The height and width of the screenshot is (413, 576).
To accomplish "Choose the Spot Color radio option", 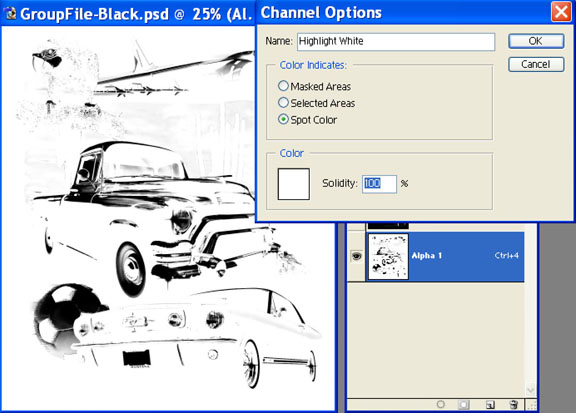I will tap(283, 119).
